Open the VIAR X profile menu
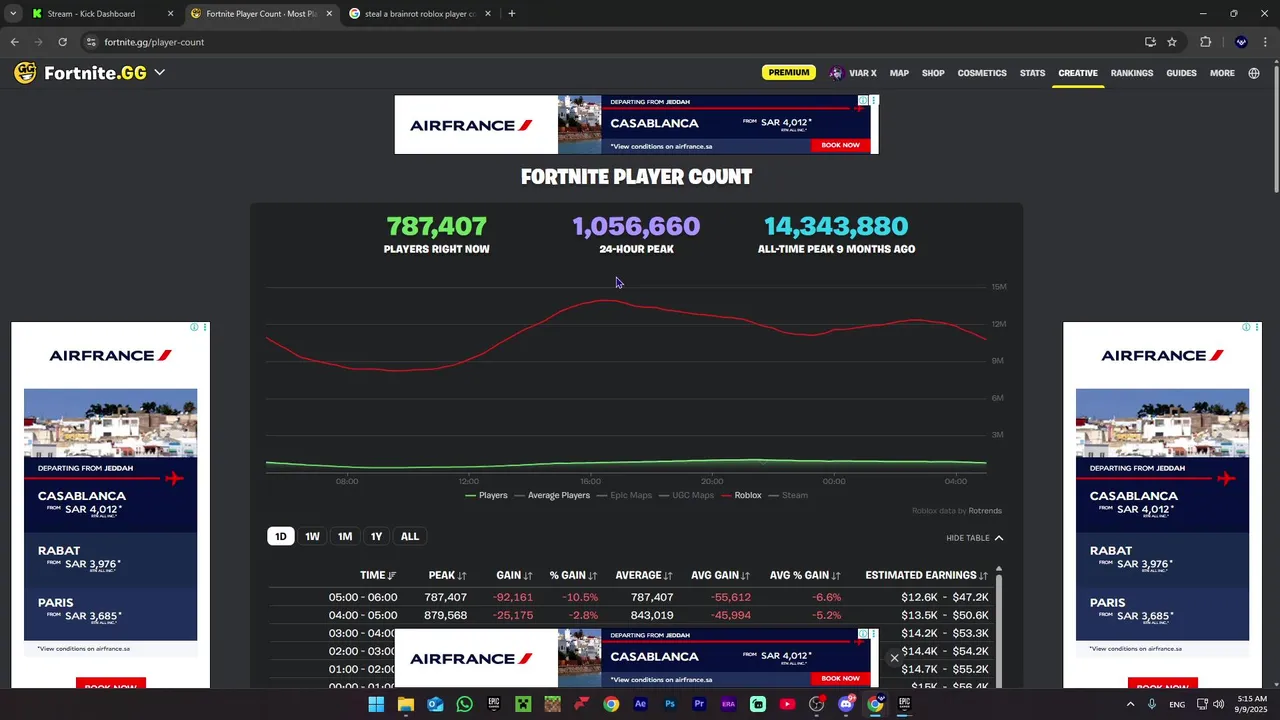This screenshot has width=1280, height=720. click(x=853, y=73)
